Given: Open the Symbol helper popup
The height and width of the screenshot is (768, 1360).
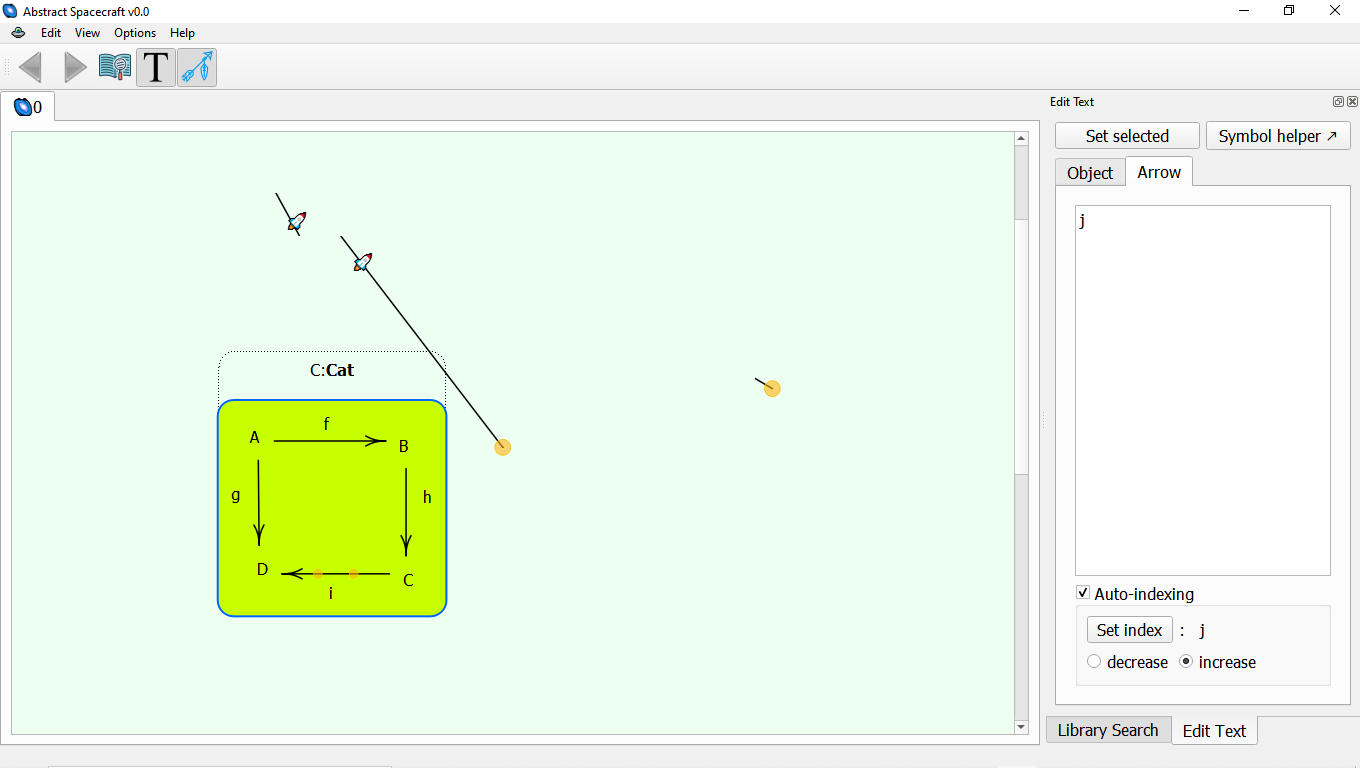Looking at the screenshot, I should [x=1277, y=136].
